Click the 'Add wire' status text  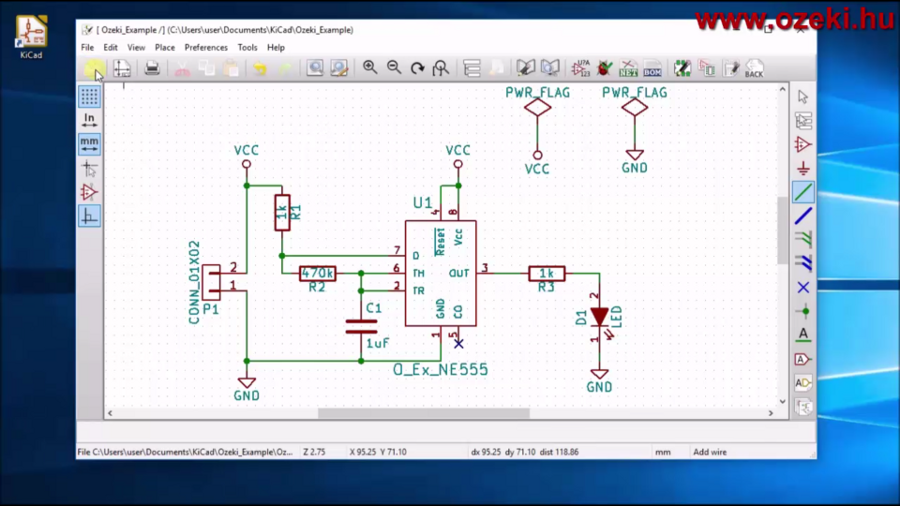point(710,452)
